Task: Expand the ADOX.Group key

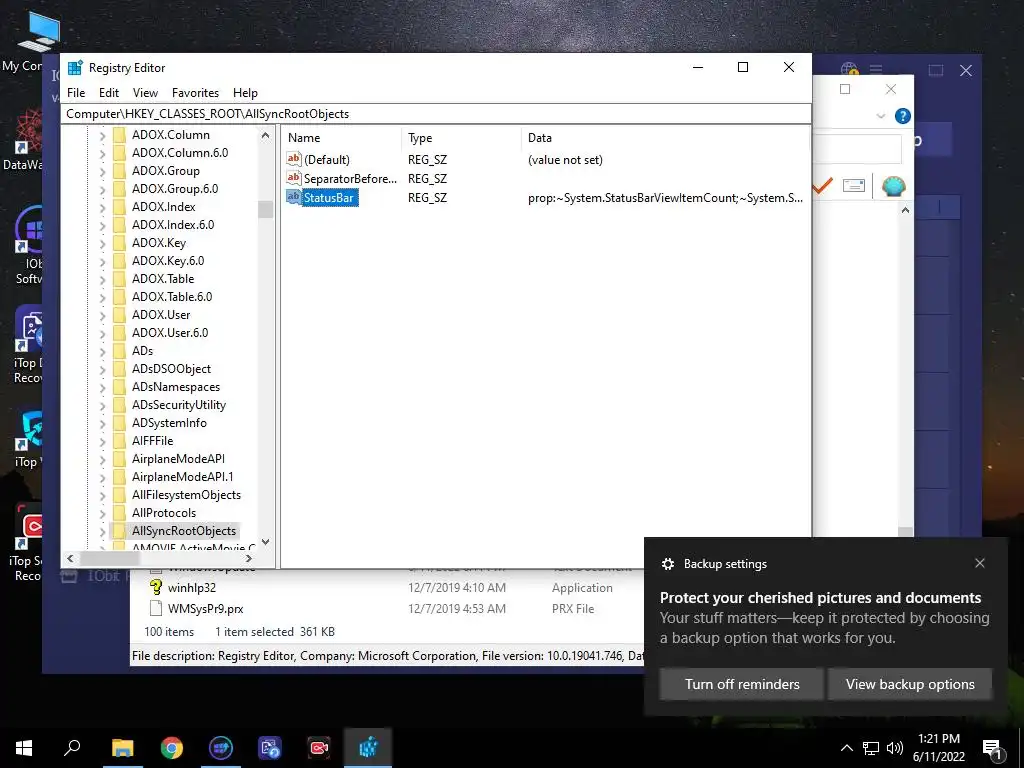Action: 103,172
